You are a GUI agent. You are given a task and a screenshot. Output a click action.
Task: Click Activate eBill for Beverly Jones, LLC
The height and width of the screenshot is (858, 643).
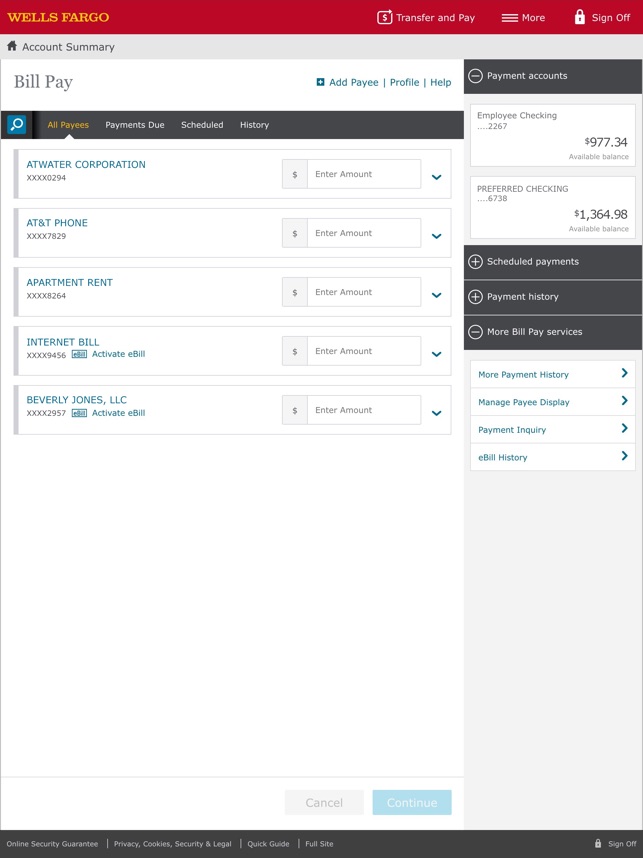click(x=118, y=413)
